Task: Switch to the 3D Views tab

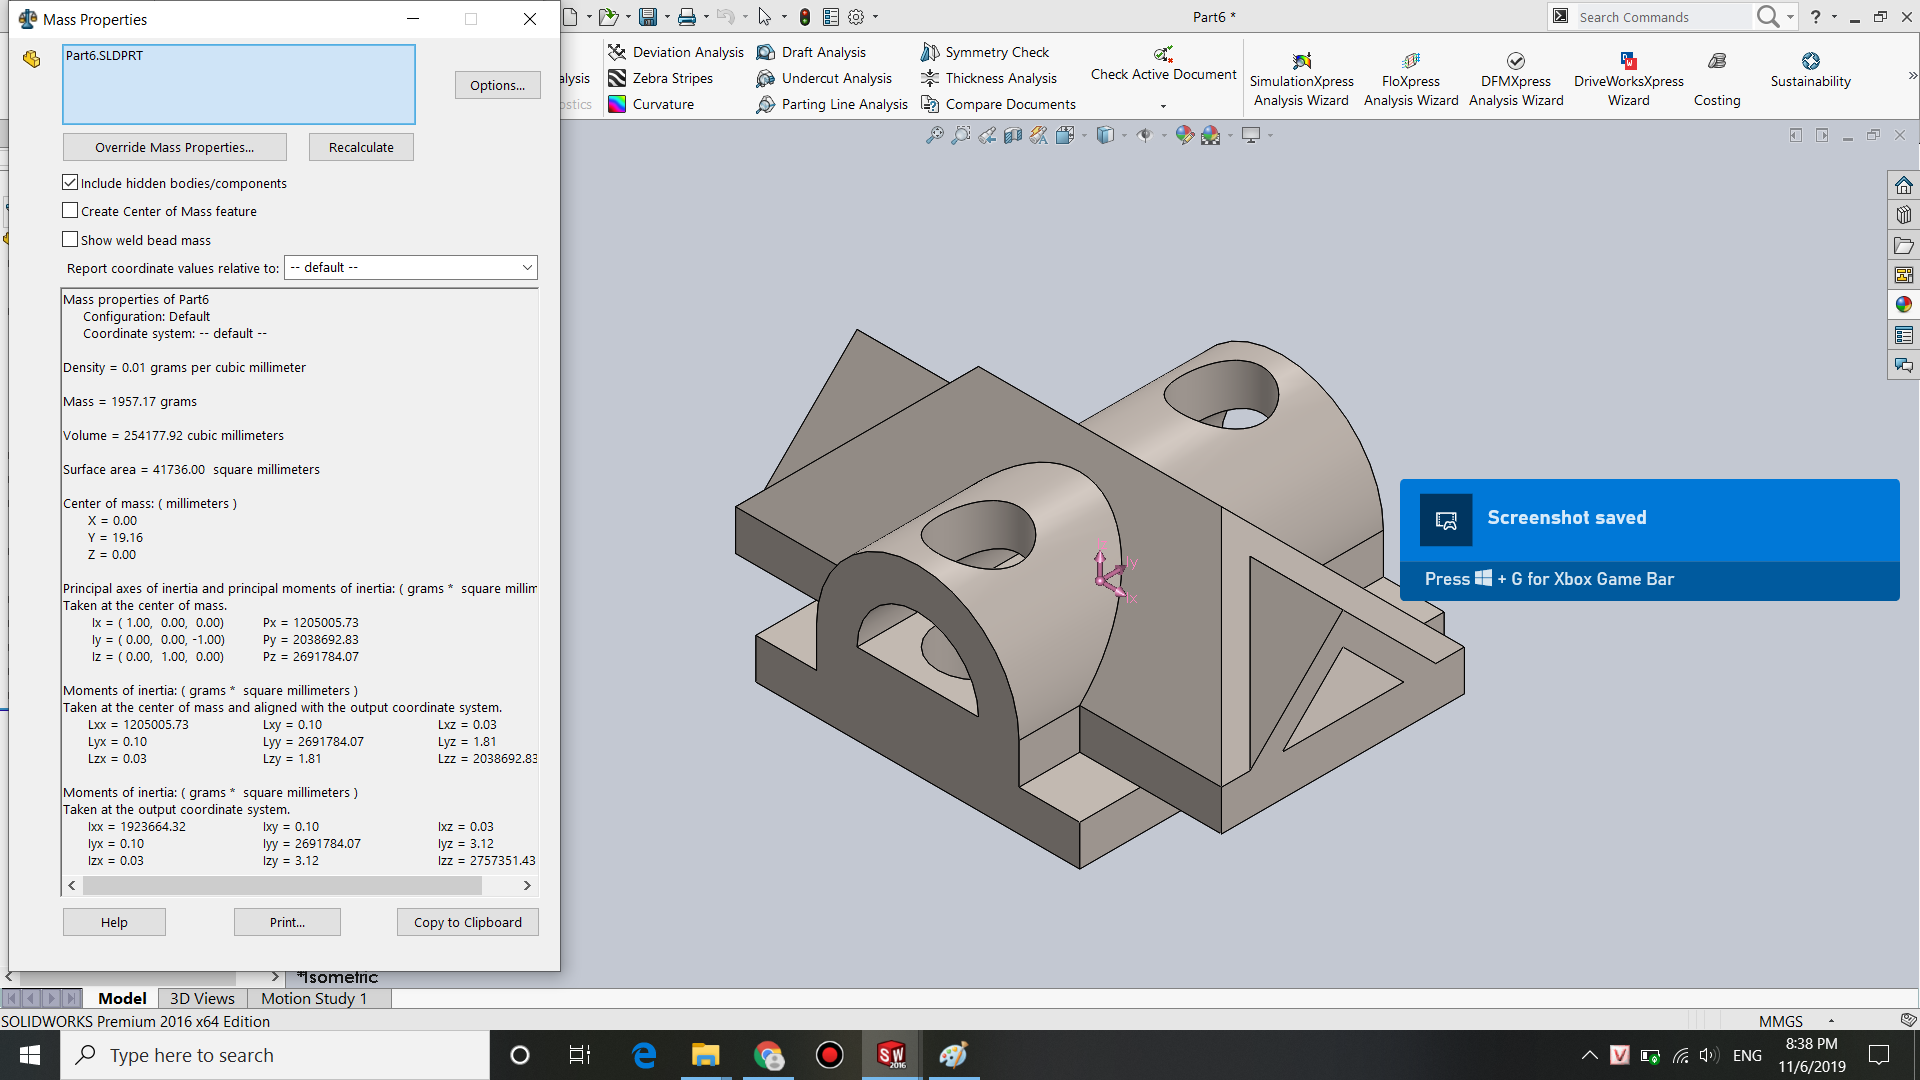Action: tap(202, 998)
